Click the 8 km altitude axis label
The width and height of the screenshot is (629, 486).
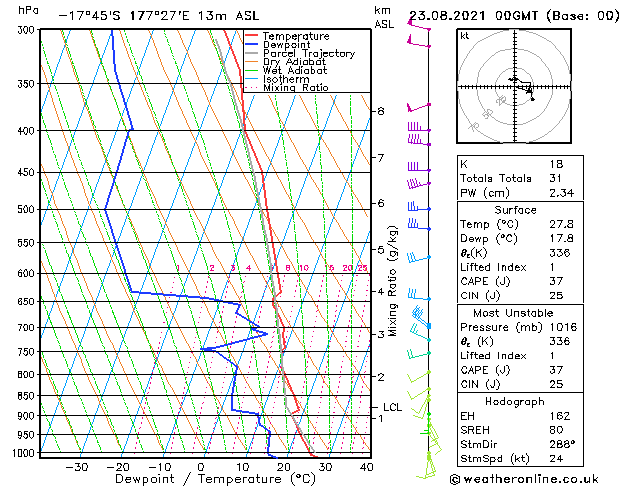point(381,111)
